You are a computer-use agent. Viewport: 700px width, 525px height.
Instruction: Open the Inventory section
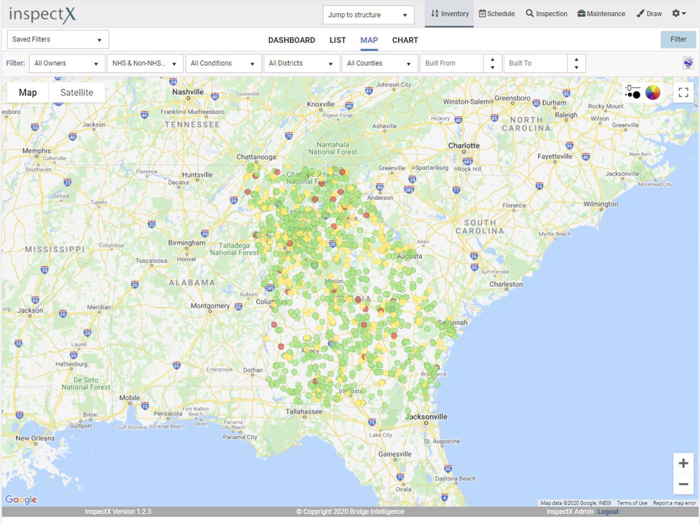tap(449, 14)
